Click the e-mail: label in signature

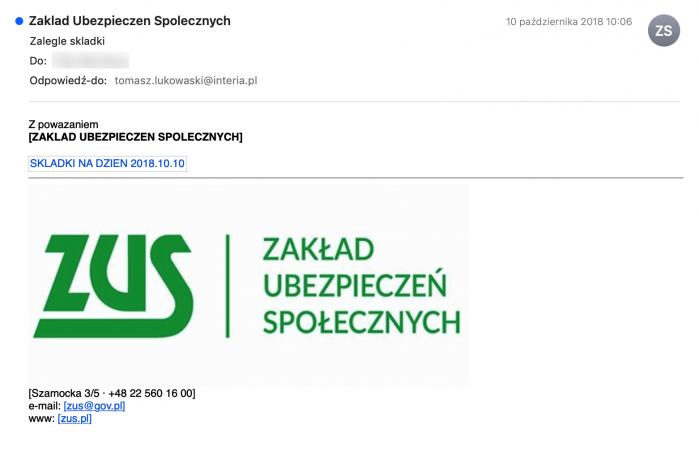point(45,406)
